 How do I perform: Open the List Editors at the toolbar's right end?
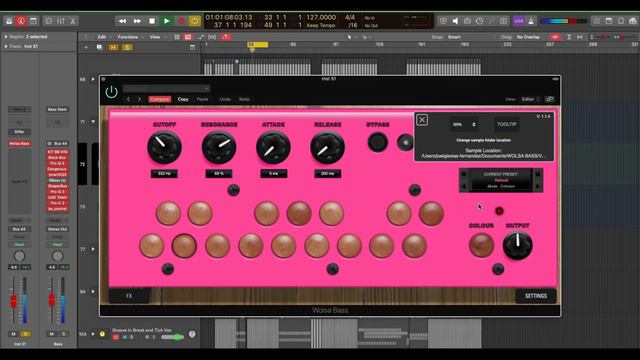pyautogui.click(x=596, y=21)
